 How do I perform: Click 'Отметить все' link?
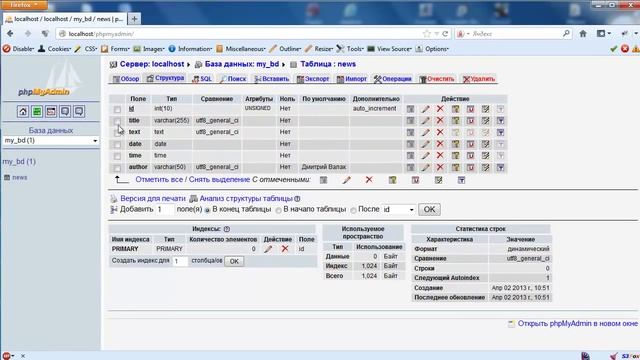coord(159,180)
